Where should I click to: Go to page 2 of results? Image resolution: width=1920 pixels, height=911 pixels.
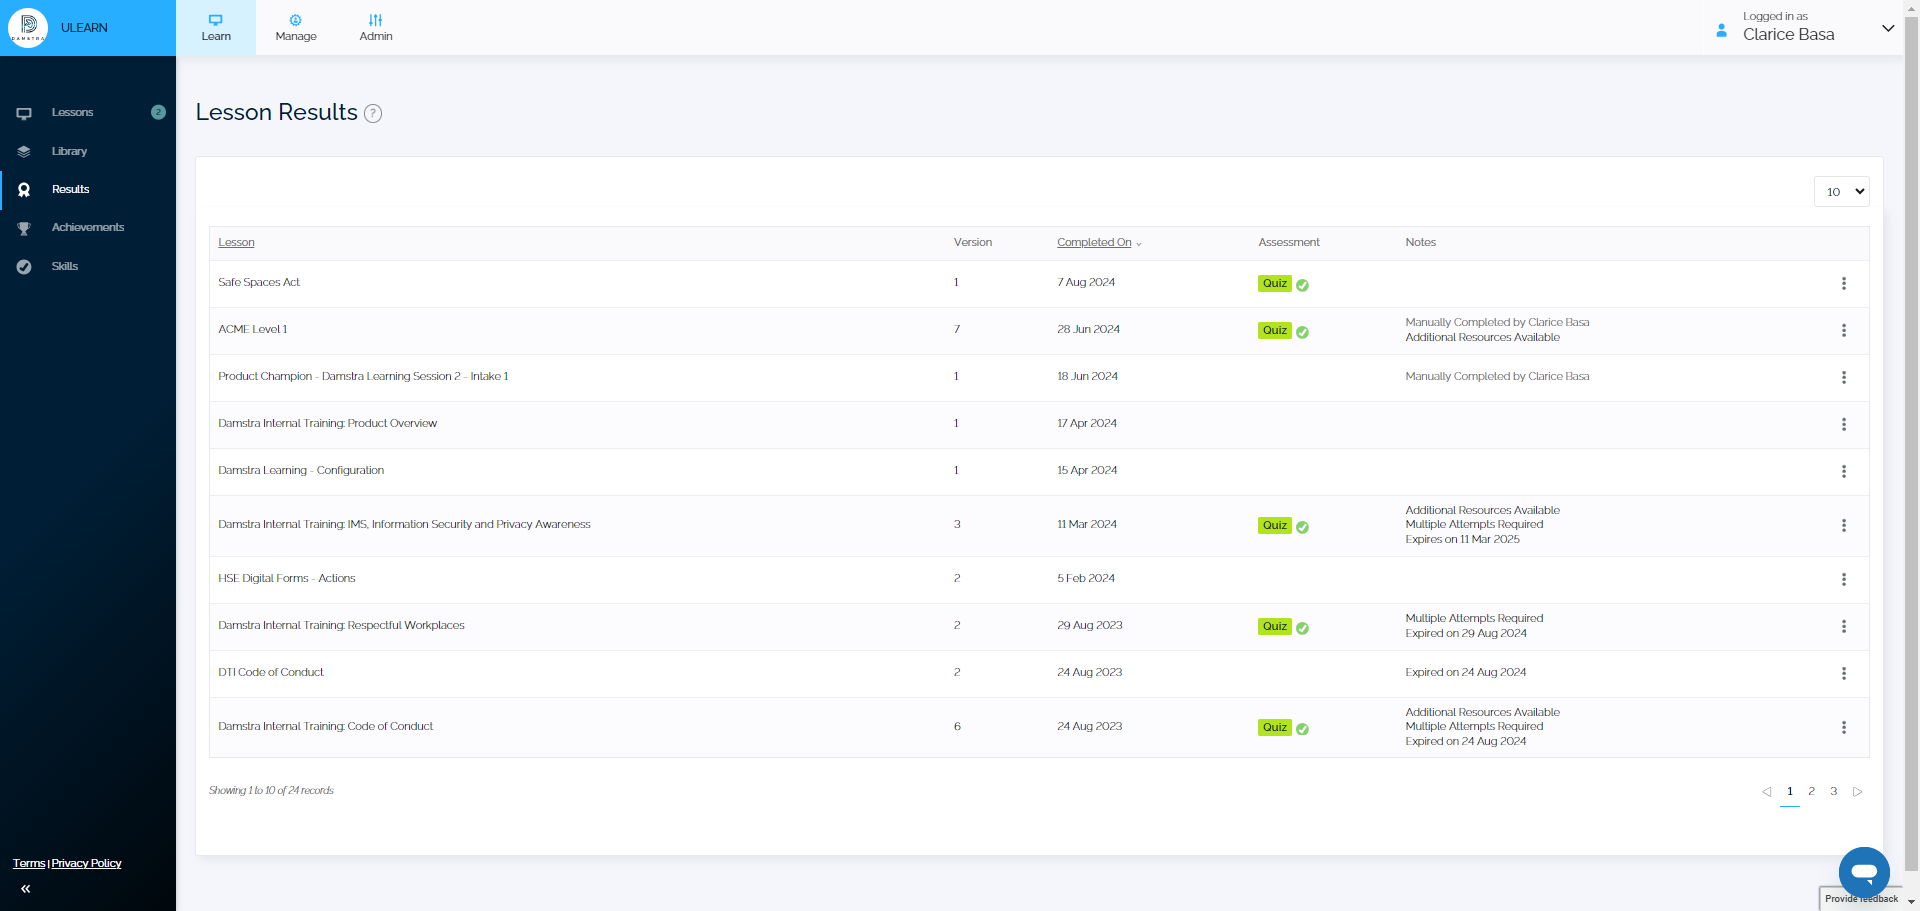(1811, 792)
